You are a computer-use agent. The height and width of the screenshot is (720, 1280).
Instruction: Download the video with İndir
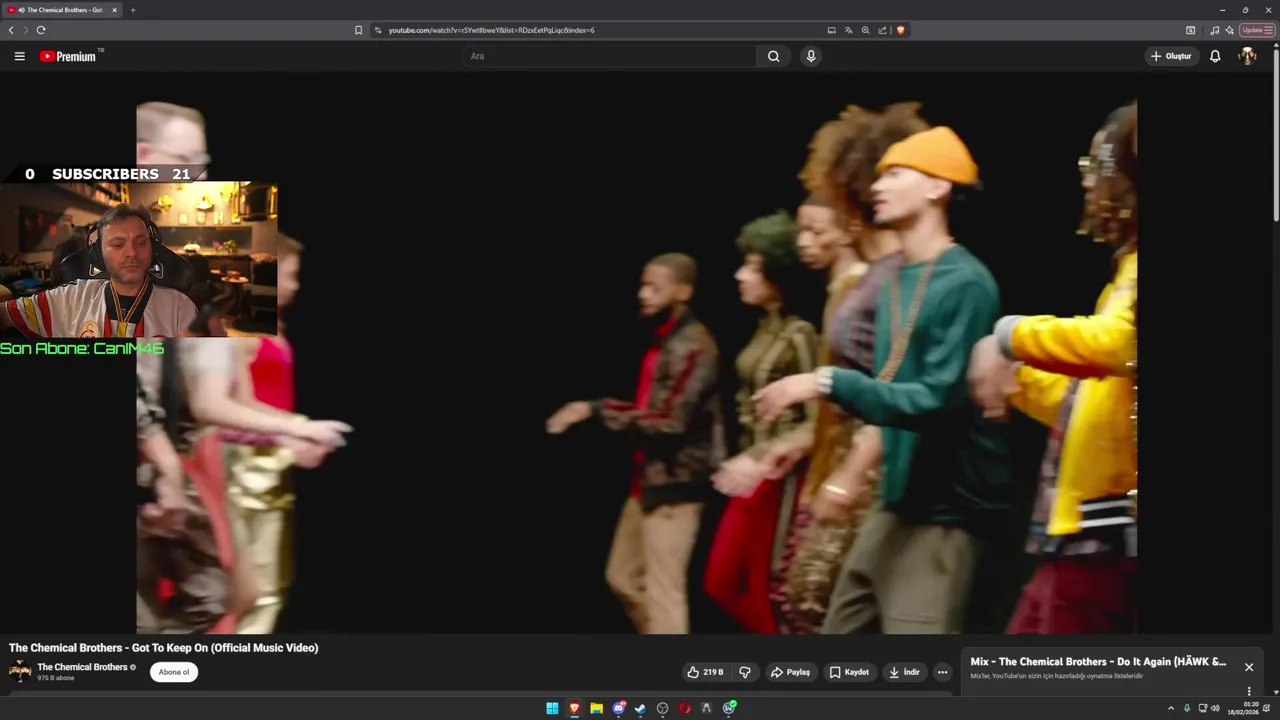[904, 672]
